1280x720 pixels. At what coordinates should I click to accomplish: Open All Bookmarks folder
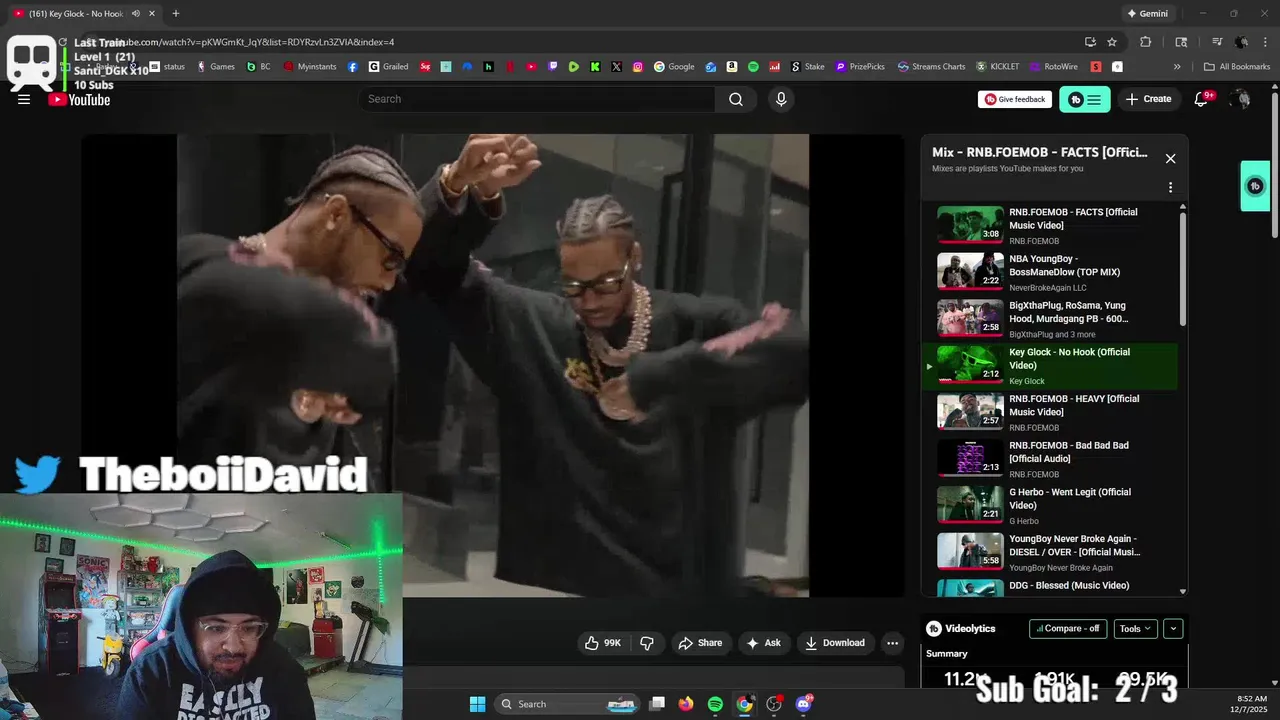[x=1237, y=67]
